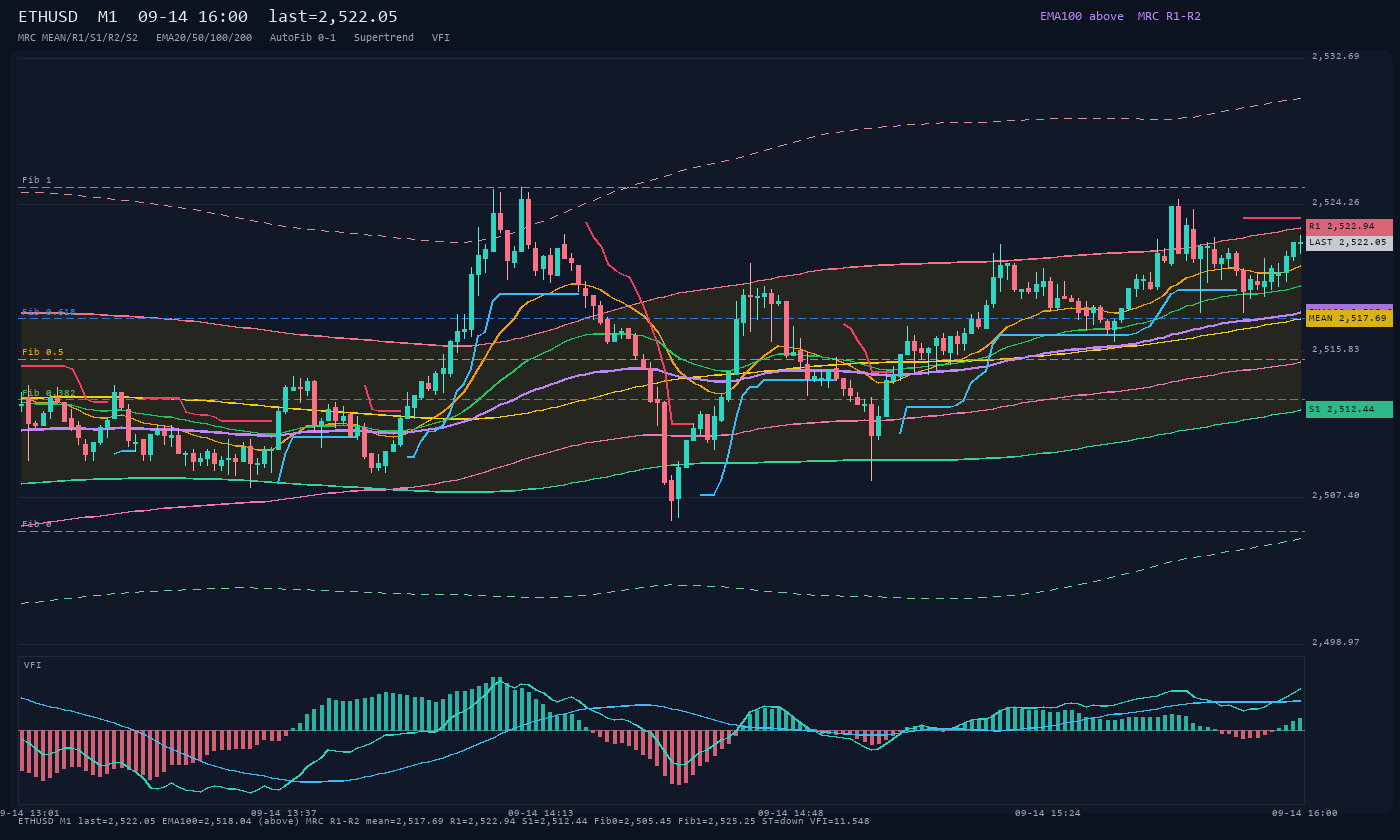
Task: Click the 2,507.40 price axis label
Action: (1336, 495)
